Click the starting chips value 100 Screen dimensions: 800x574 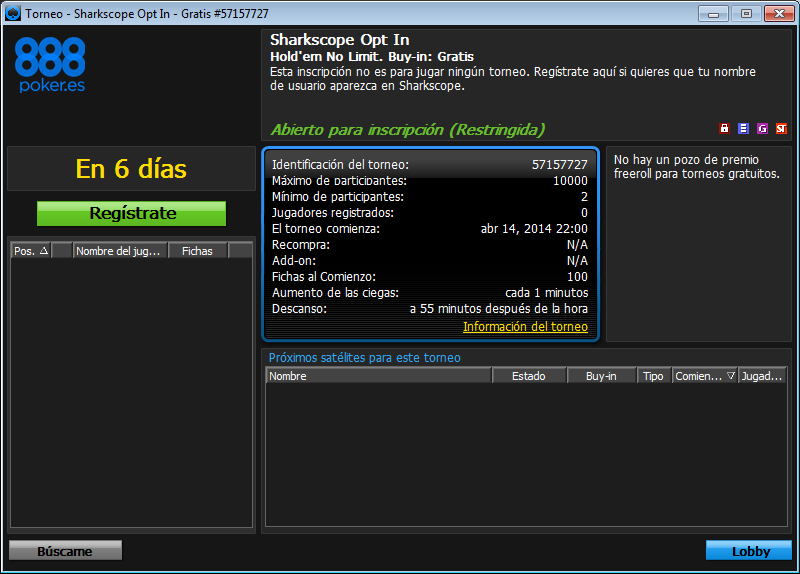coord(578,277)
